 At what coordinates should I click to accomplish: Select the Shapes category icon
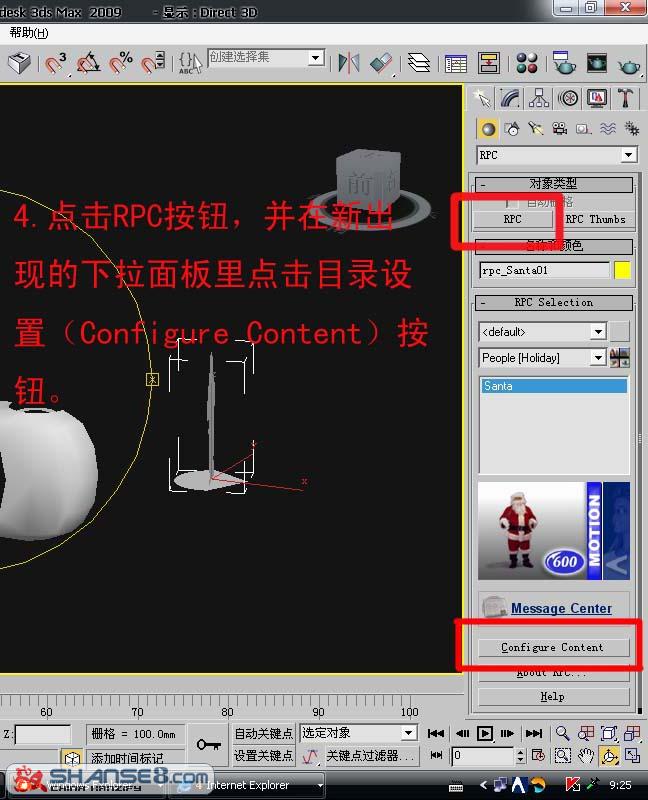512,129
